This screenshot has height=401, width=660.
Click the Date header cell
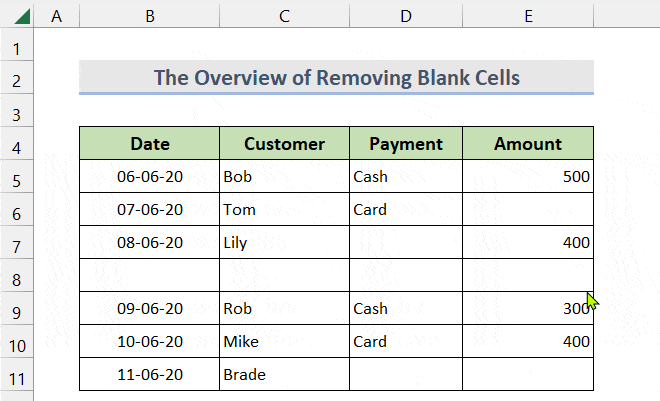(x=149, y=144)
